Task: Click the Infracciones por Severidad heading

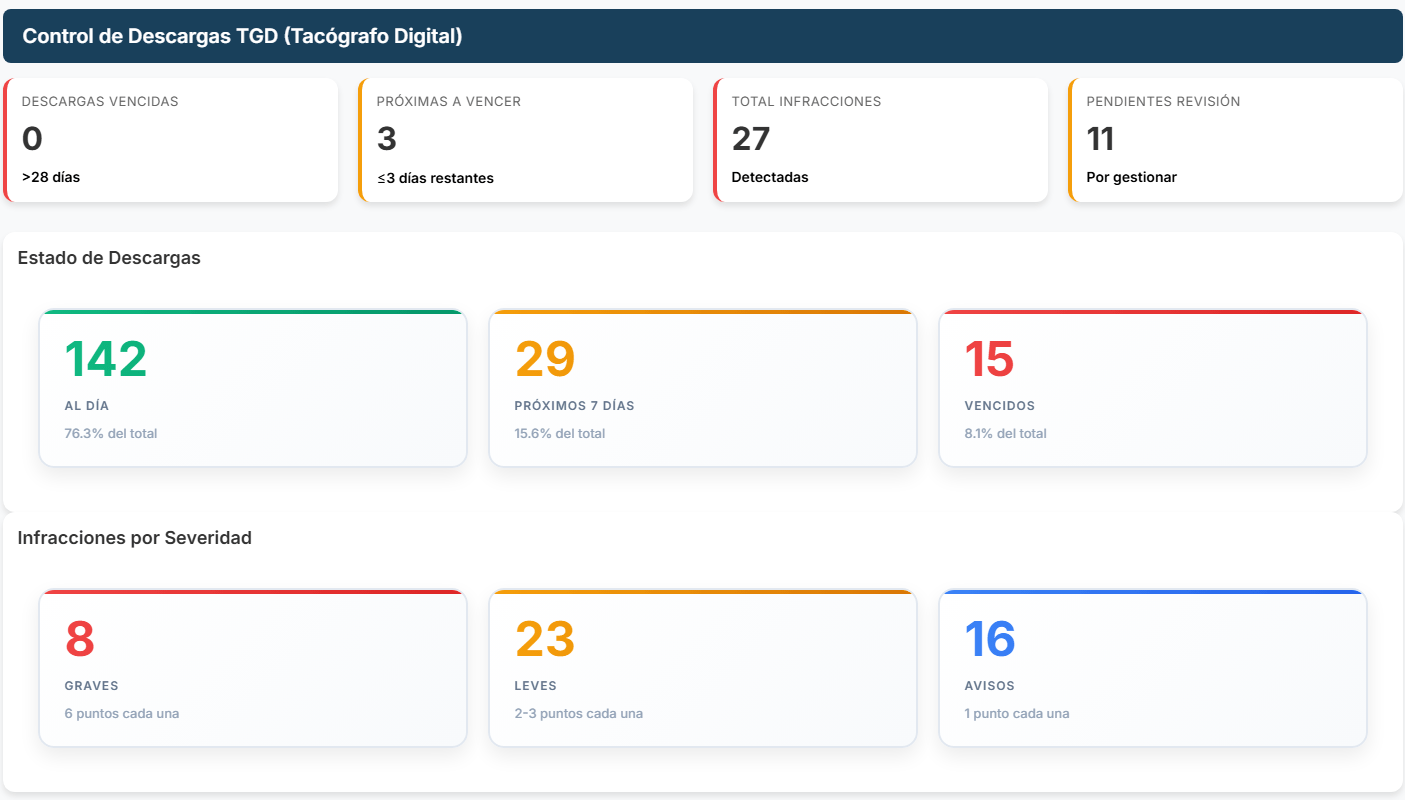Action: pos(135,538)
